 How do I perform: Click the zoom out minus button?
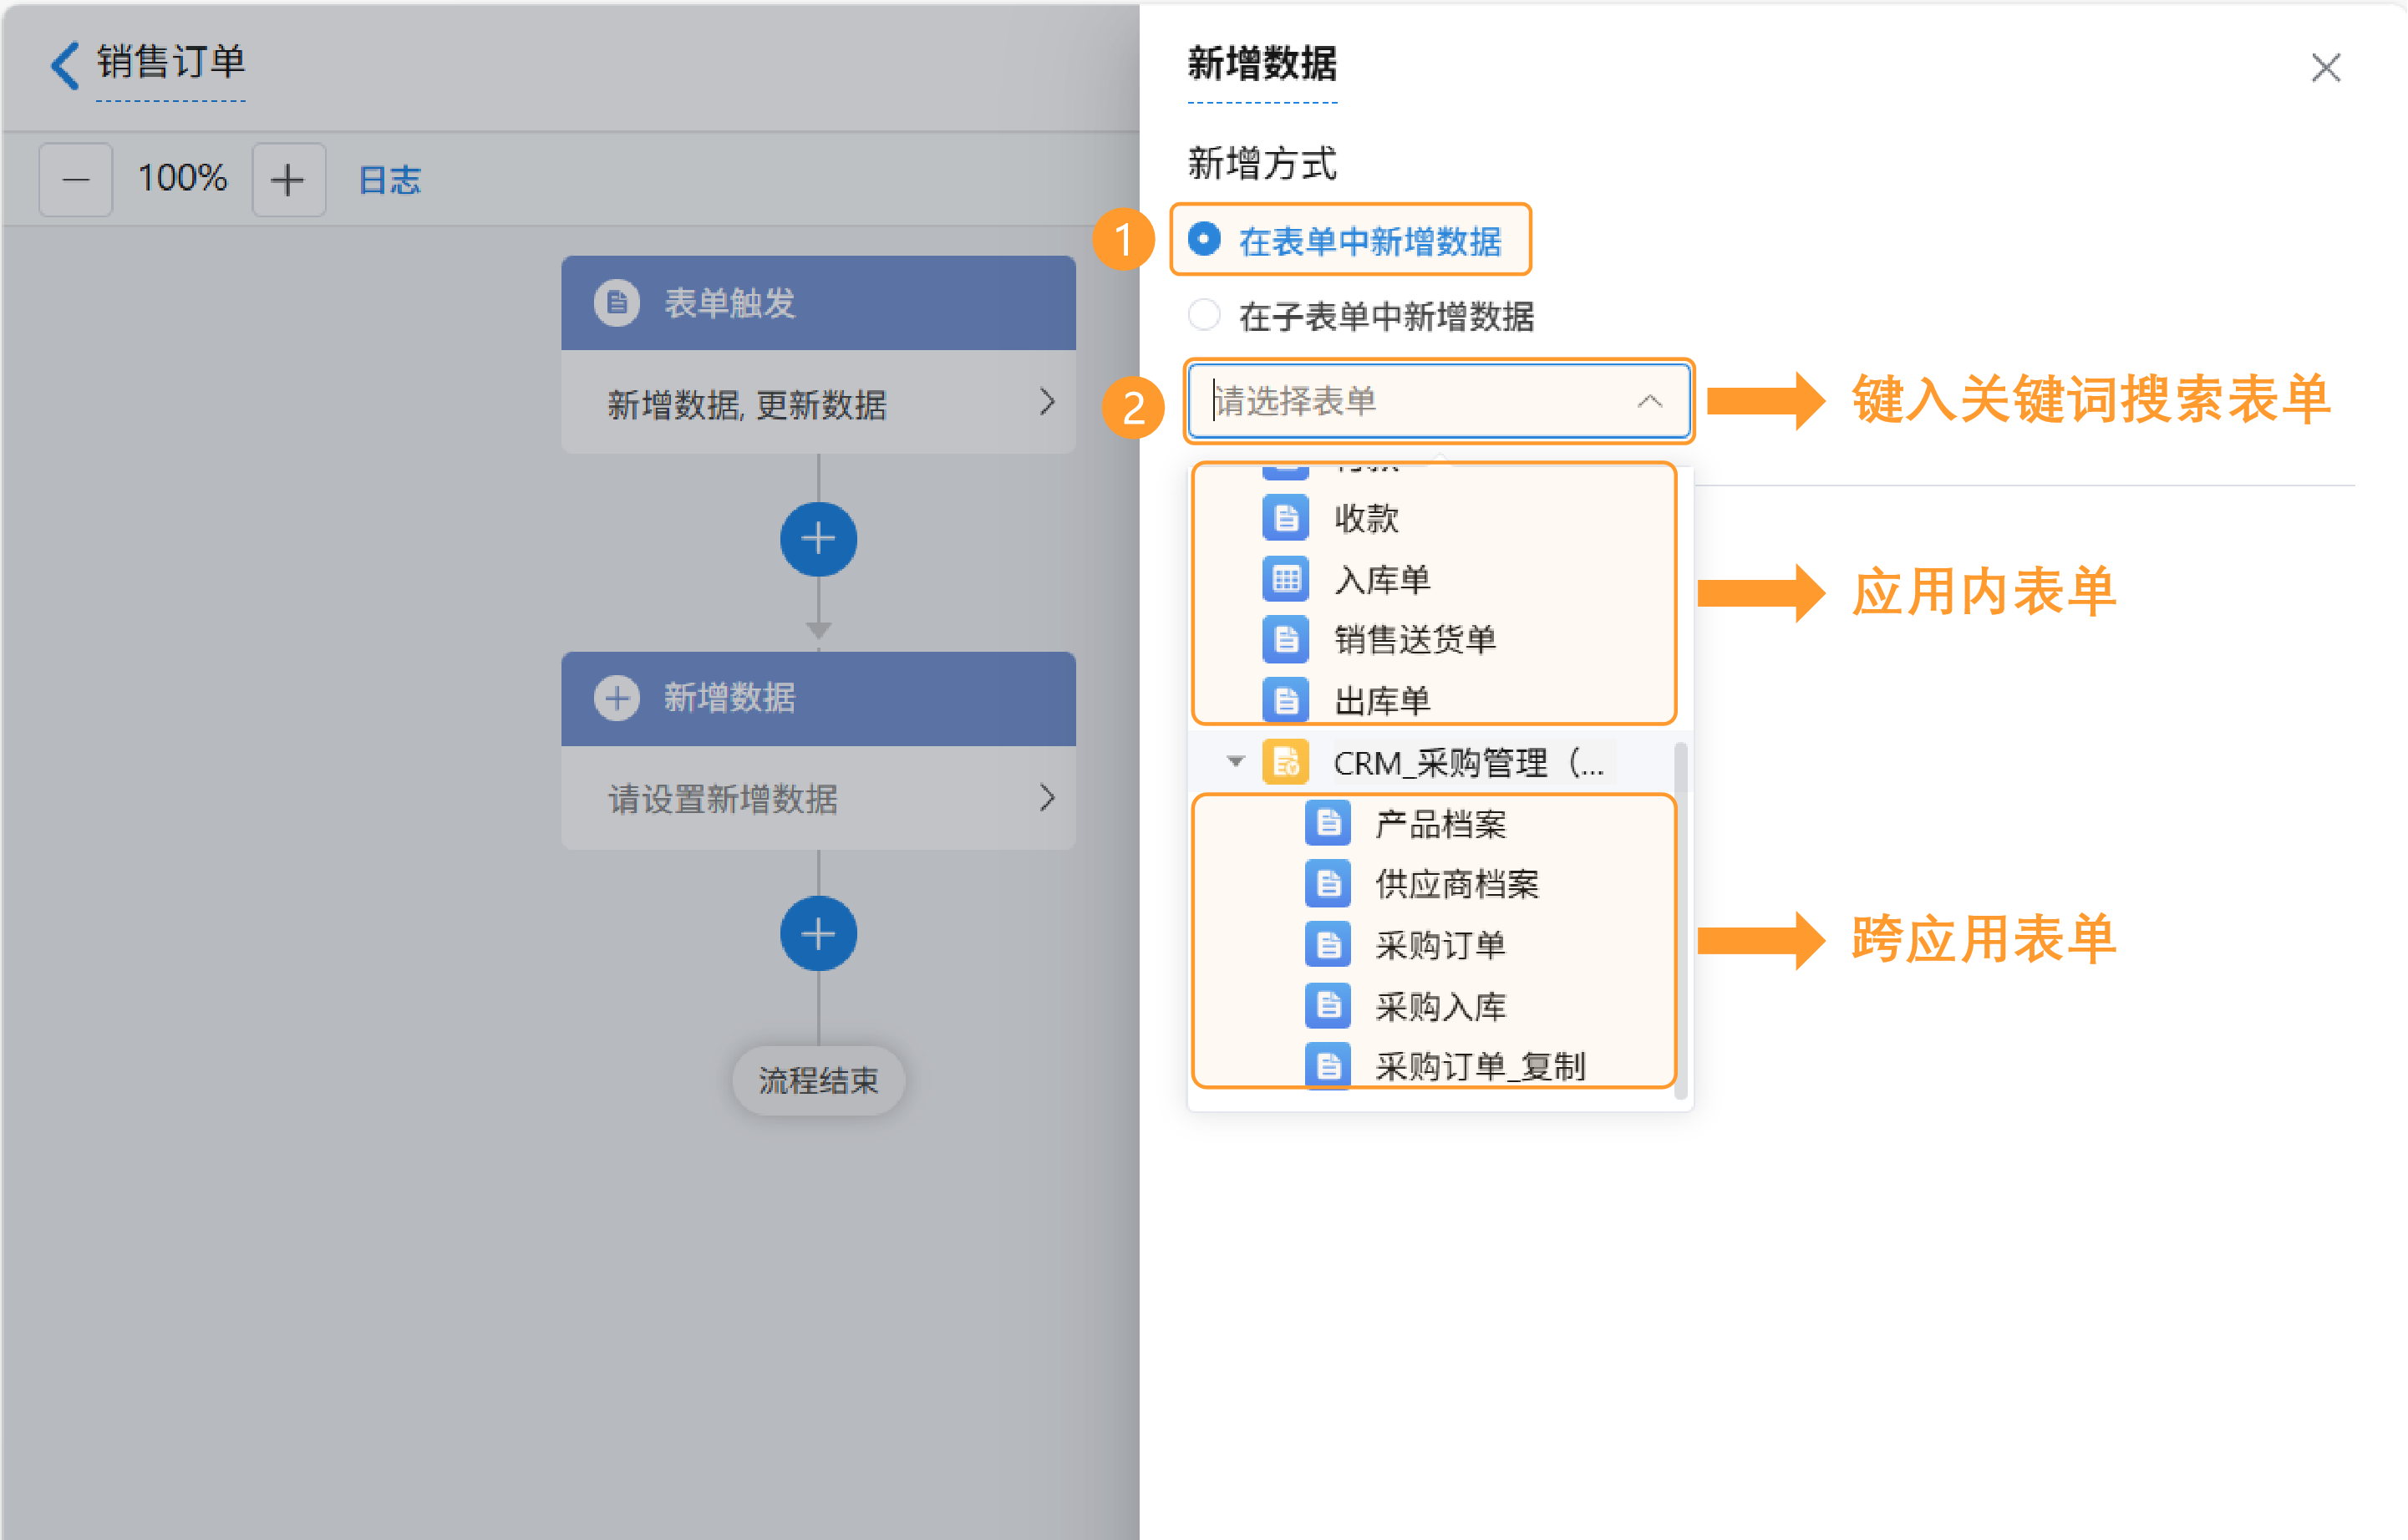pyautogui.click(x=76, y=180)
